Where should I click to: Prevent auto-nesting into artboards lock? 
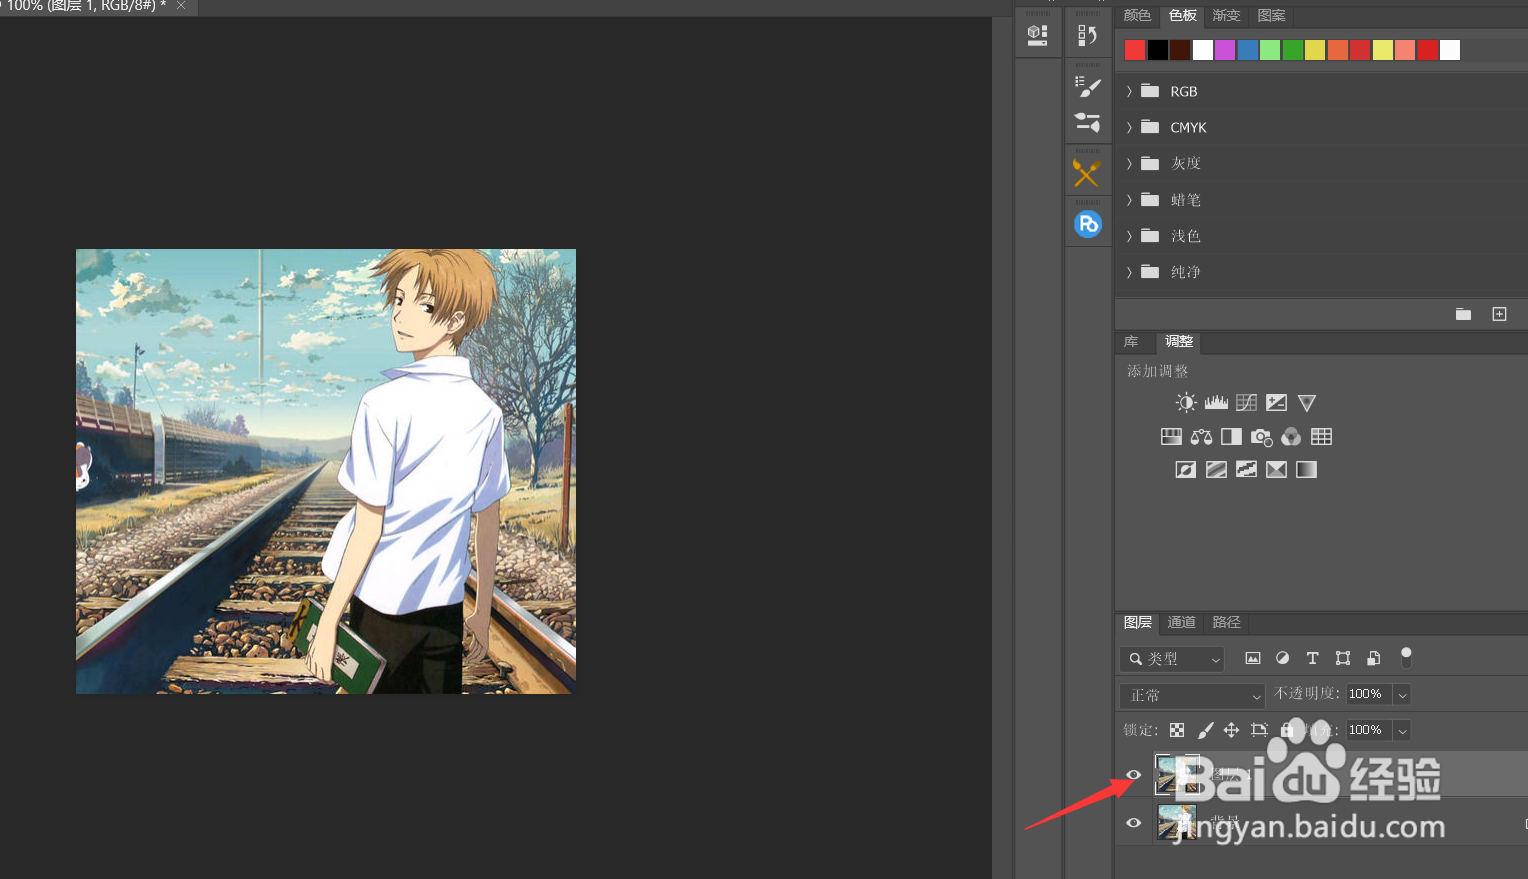click(x=1259, y=730)
